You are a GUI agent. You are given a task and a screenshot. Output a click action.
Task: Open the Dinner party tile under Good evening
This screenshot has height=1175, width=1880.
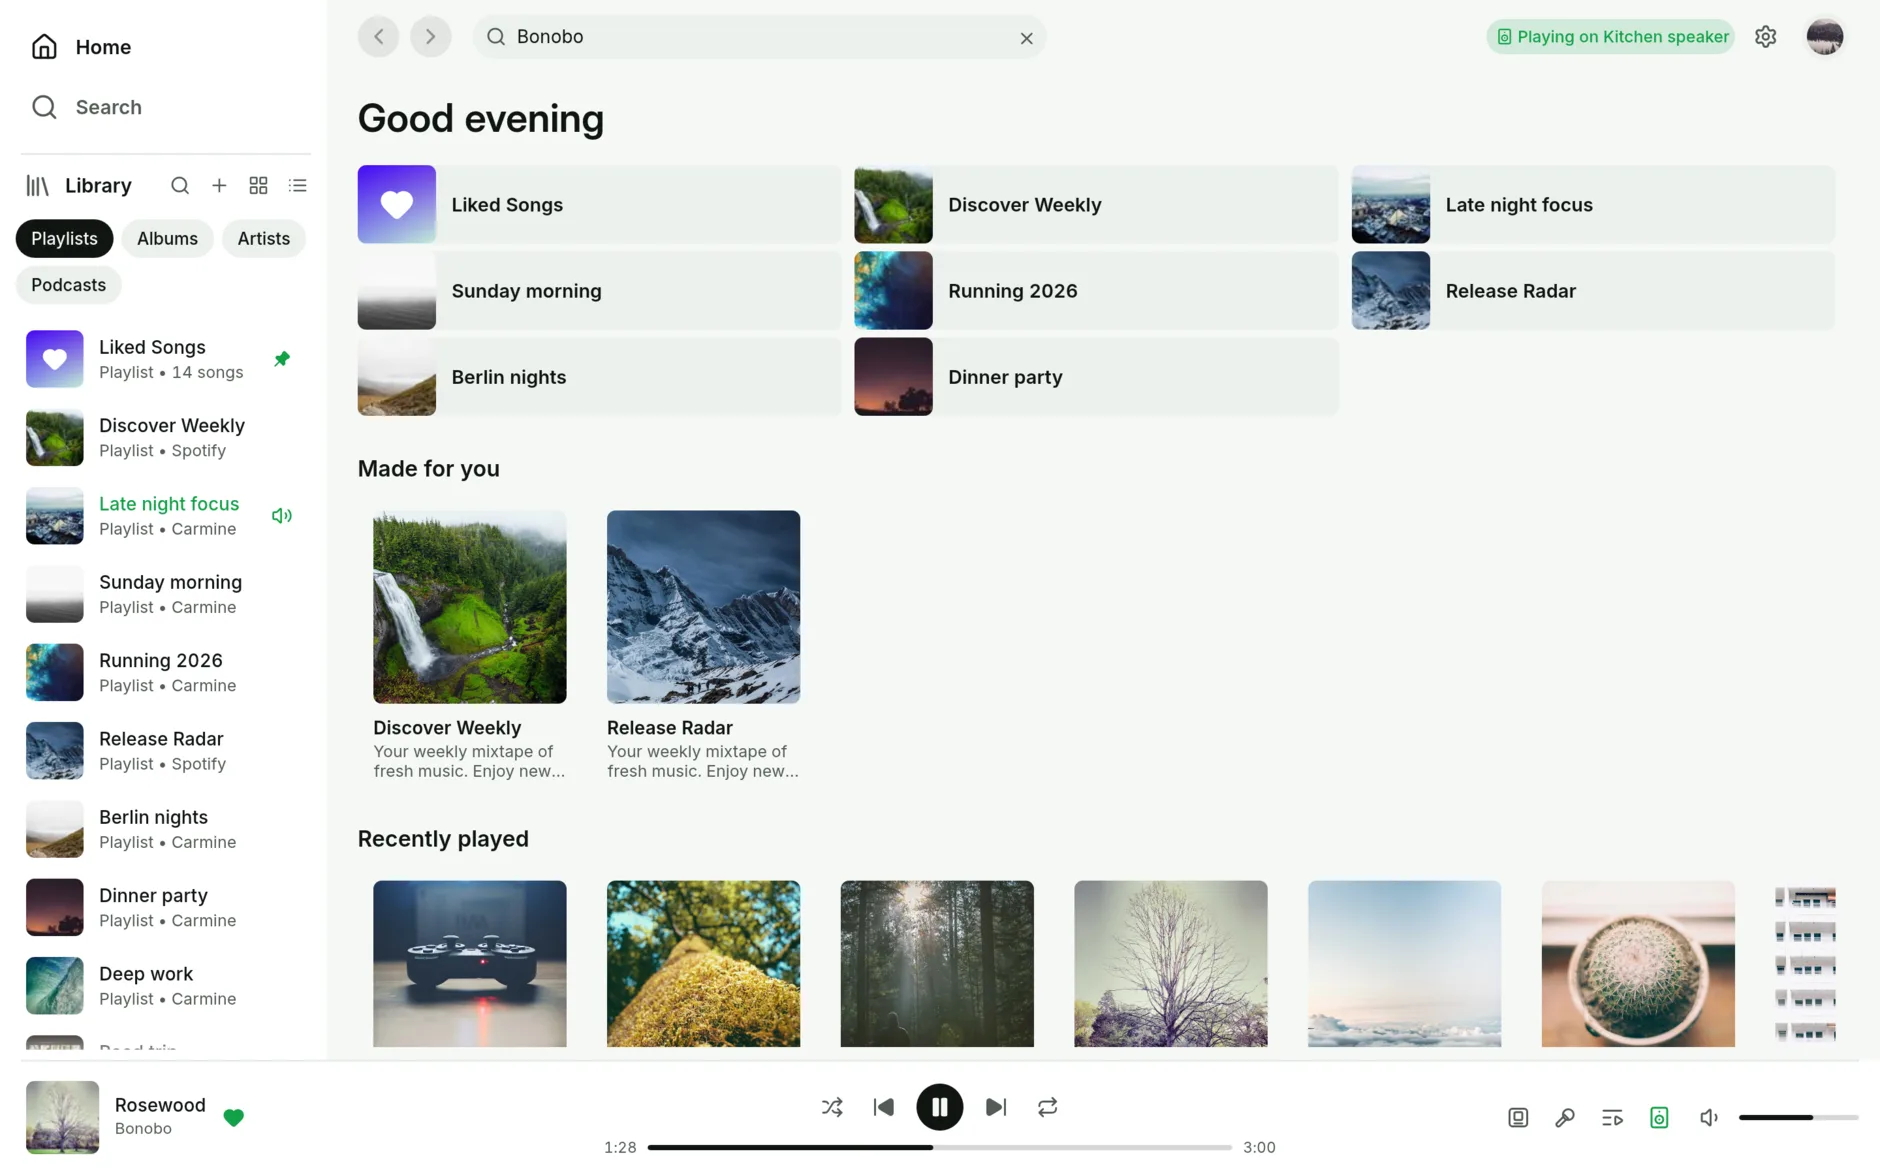coord(1096,377)
